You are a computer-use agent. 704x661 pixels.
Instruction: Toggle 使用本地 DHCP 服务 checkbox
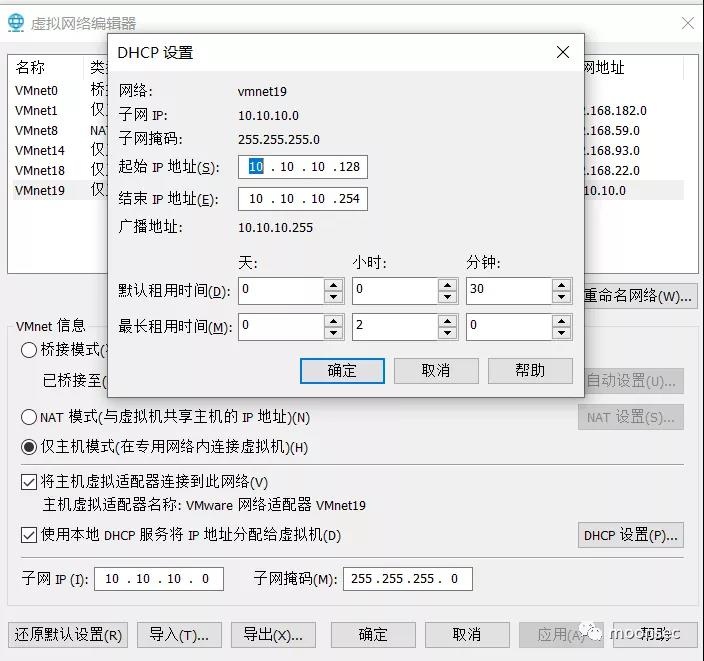click(29, 535)
